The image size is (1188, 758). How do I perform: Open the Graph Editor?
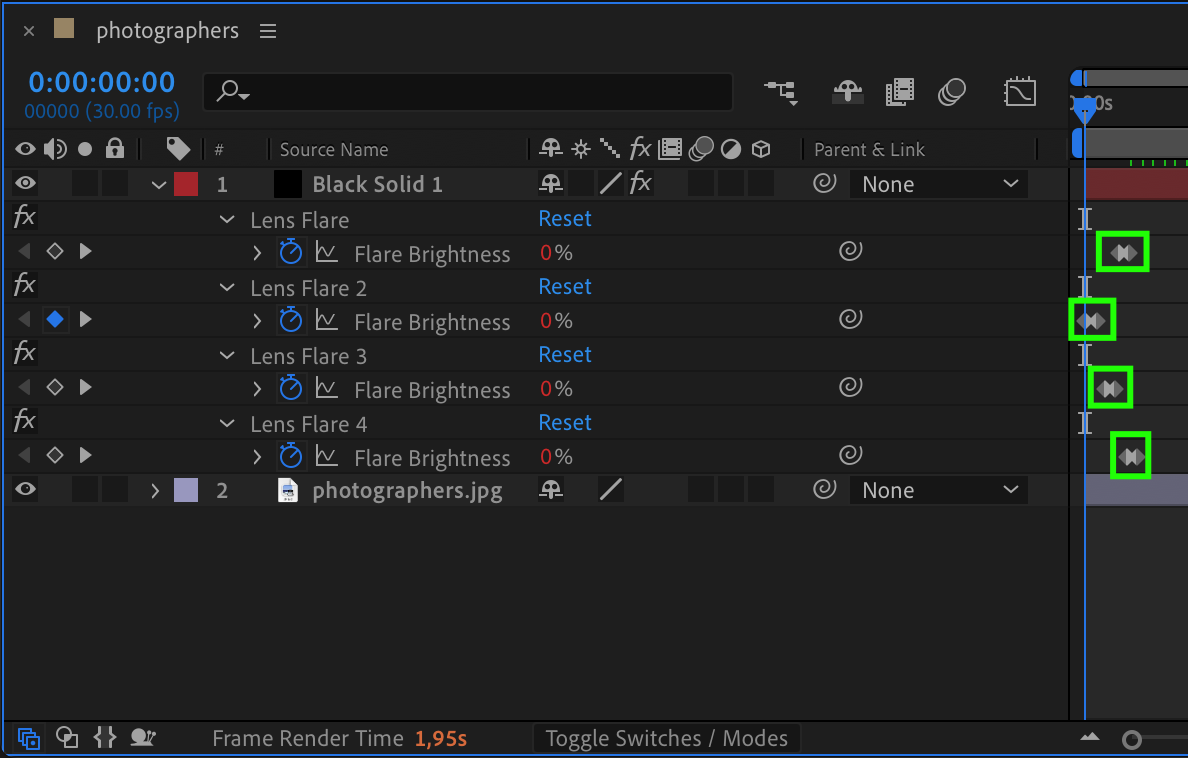point(1019,92)
